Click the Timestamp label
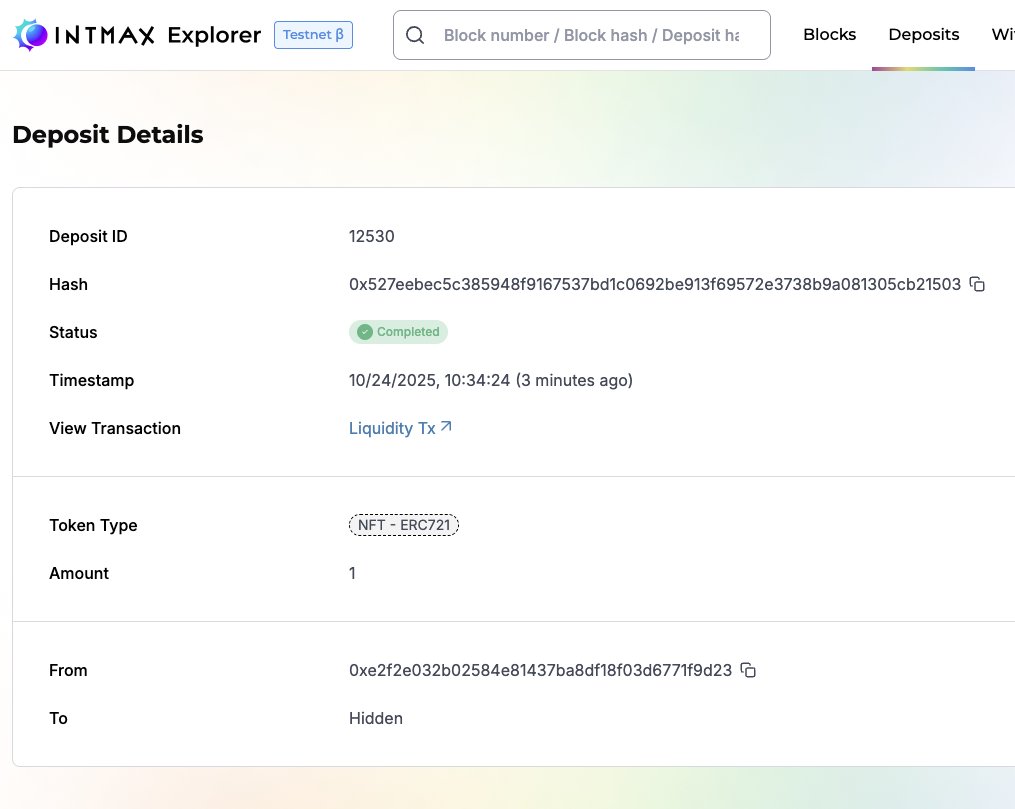This screenshot has width=1015, height=809. tap(91, 380)
